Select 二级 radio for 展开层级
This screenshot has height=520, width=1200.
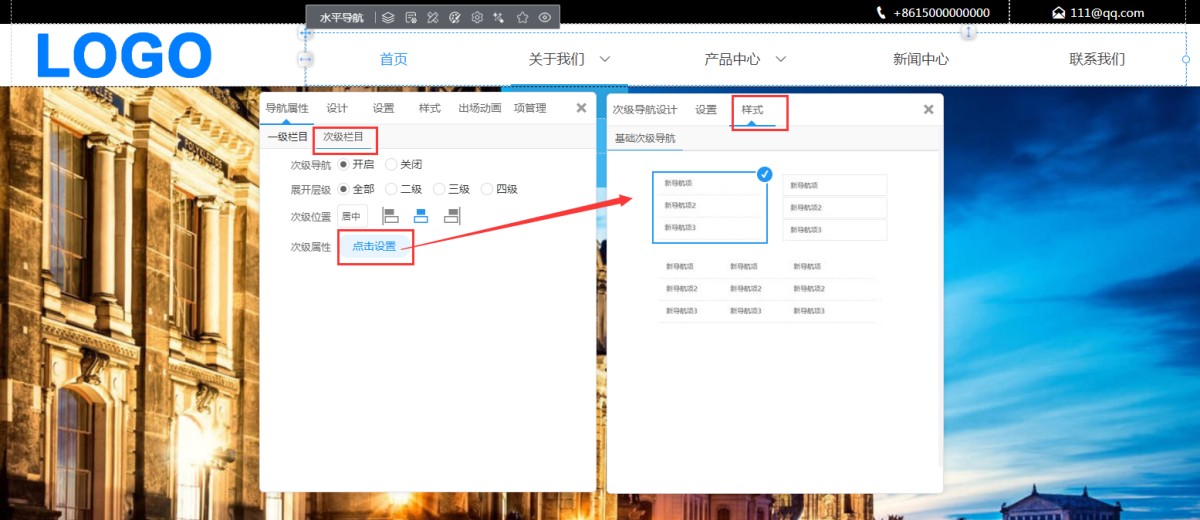click(391, 189)
